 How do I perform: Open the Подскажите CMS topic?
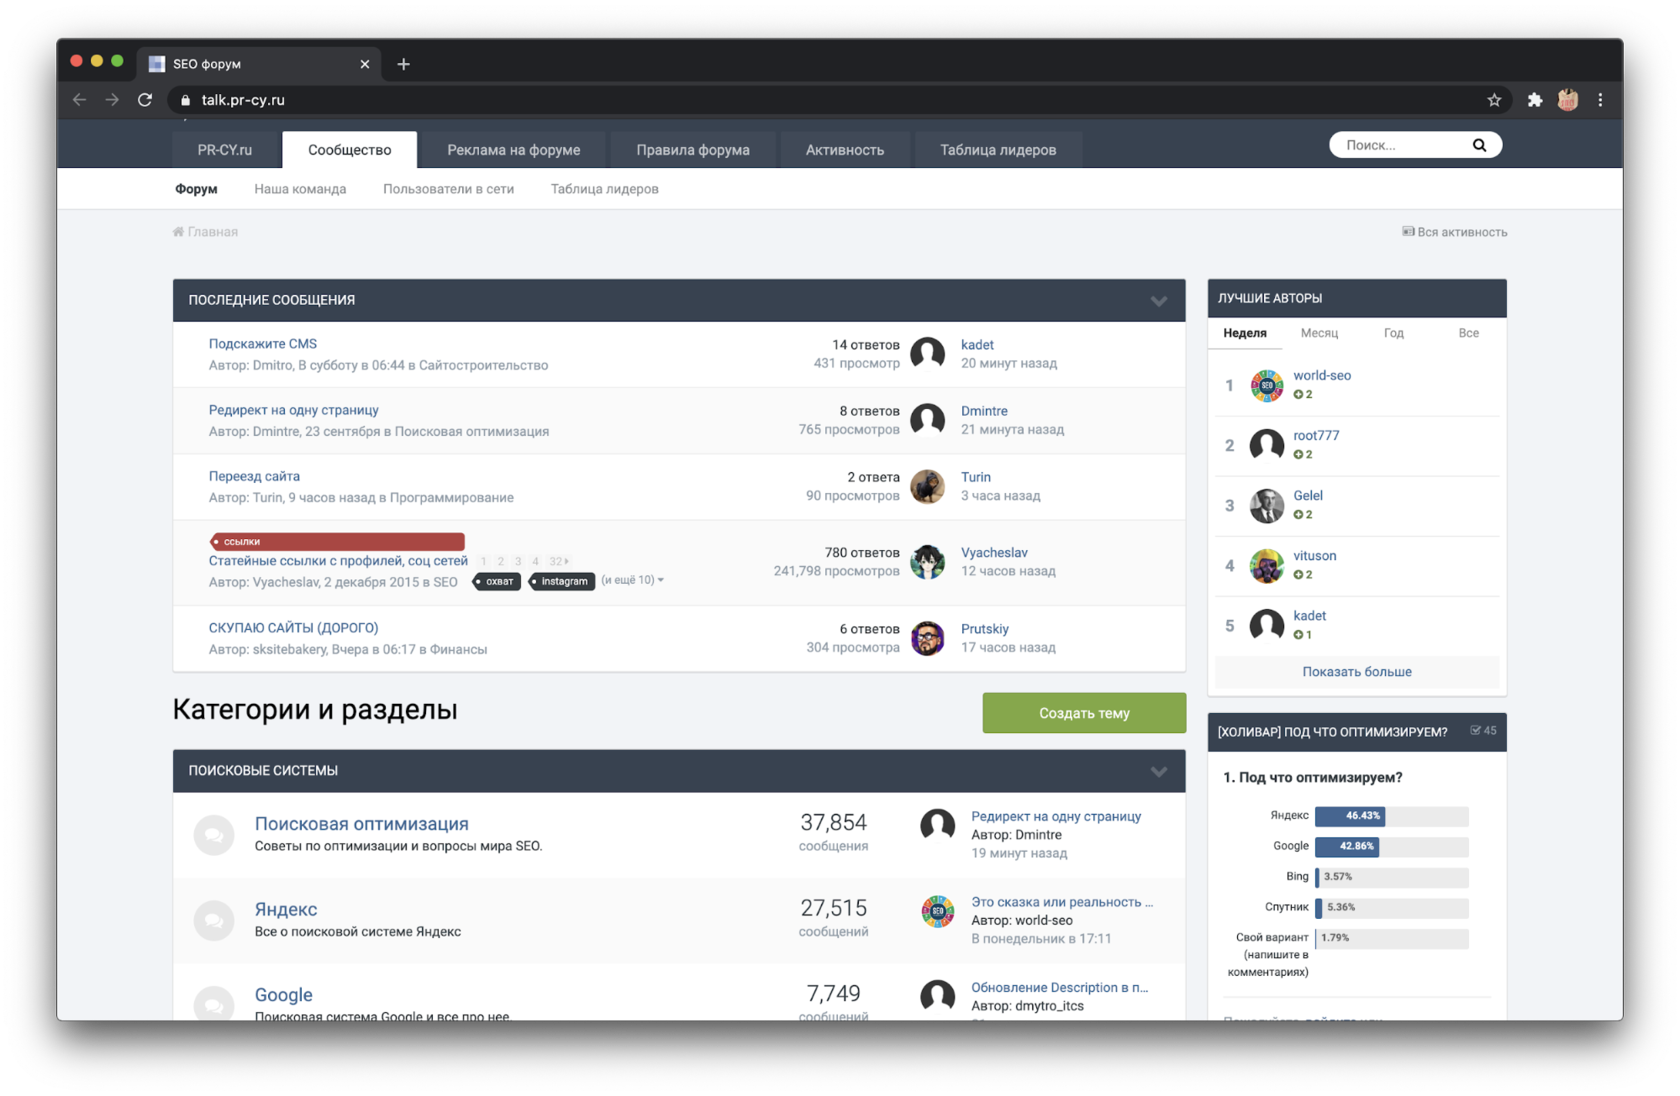coord(263,344)
